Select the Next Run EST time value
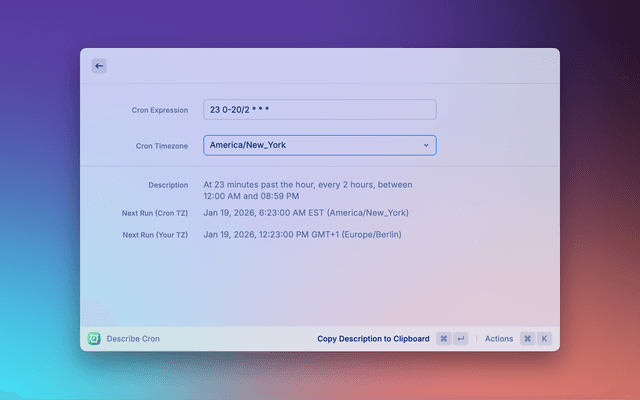The width and height of the screenshot is (640, 400). pyautogui.click(x=306, y=213)
